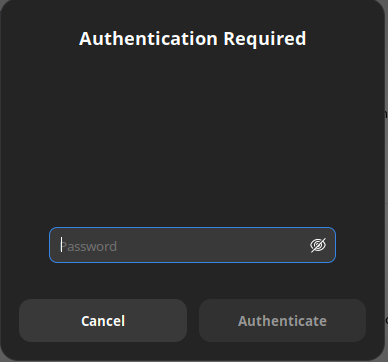
Task: Reveal password characters using the eye icon
Action: tap(318, 245)
